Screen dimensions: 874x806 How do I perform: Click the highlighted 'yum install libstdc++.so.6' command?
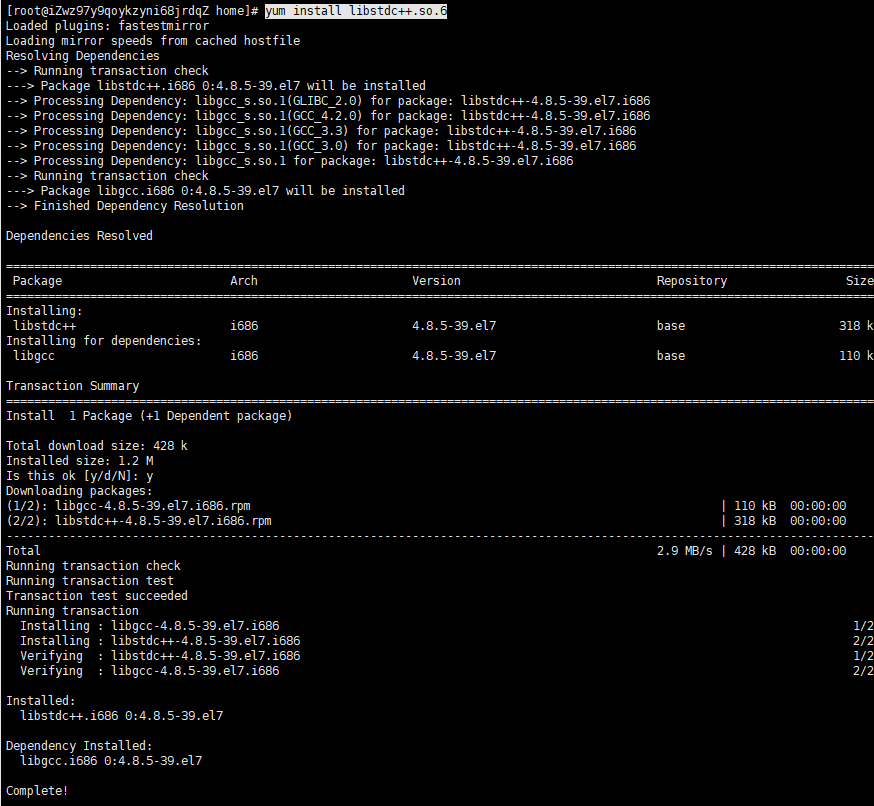(356, 11)
